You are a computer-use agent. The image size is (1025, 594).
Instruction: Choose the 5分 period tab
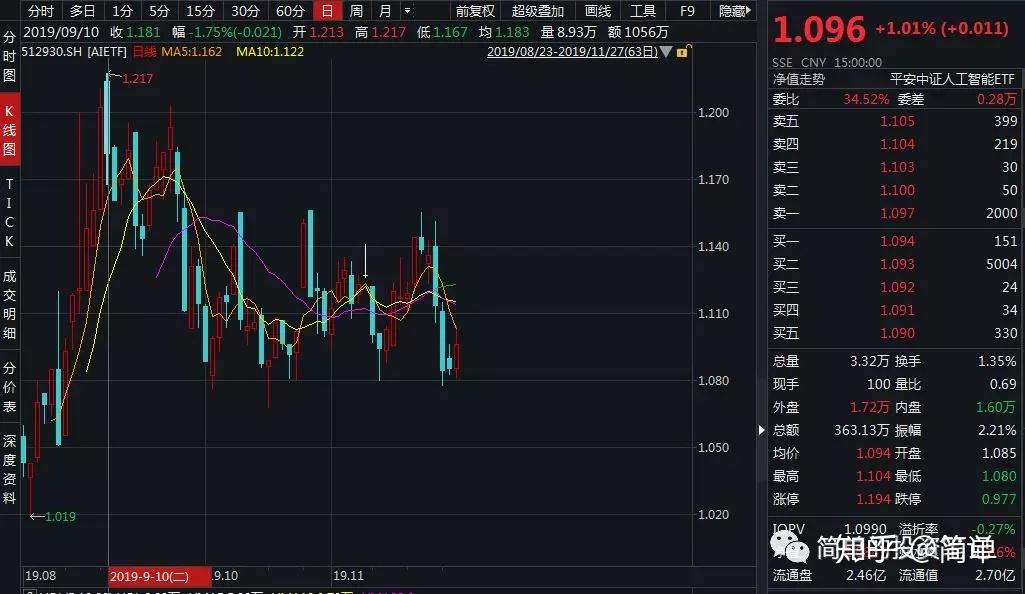click(159, 11)
